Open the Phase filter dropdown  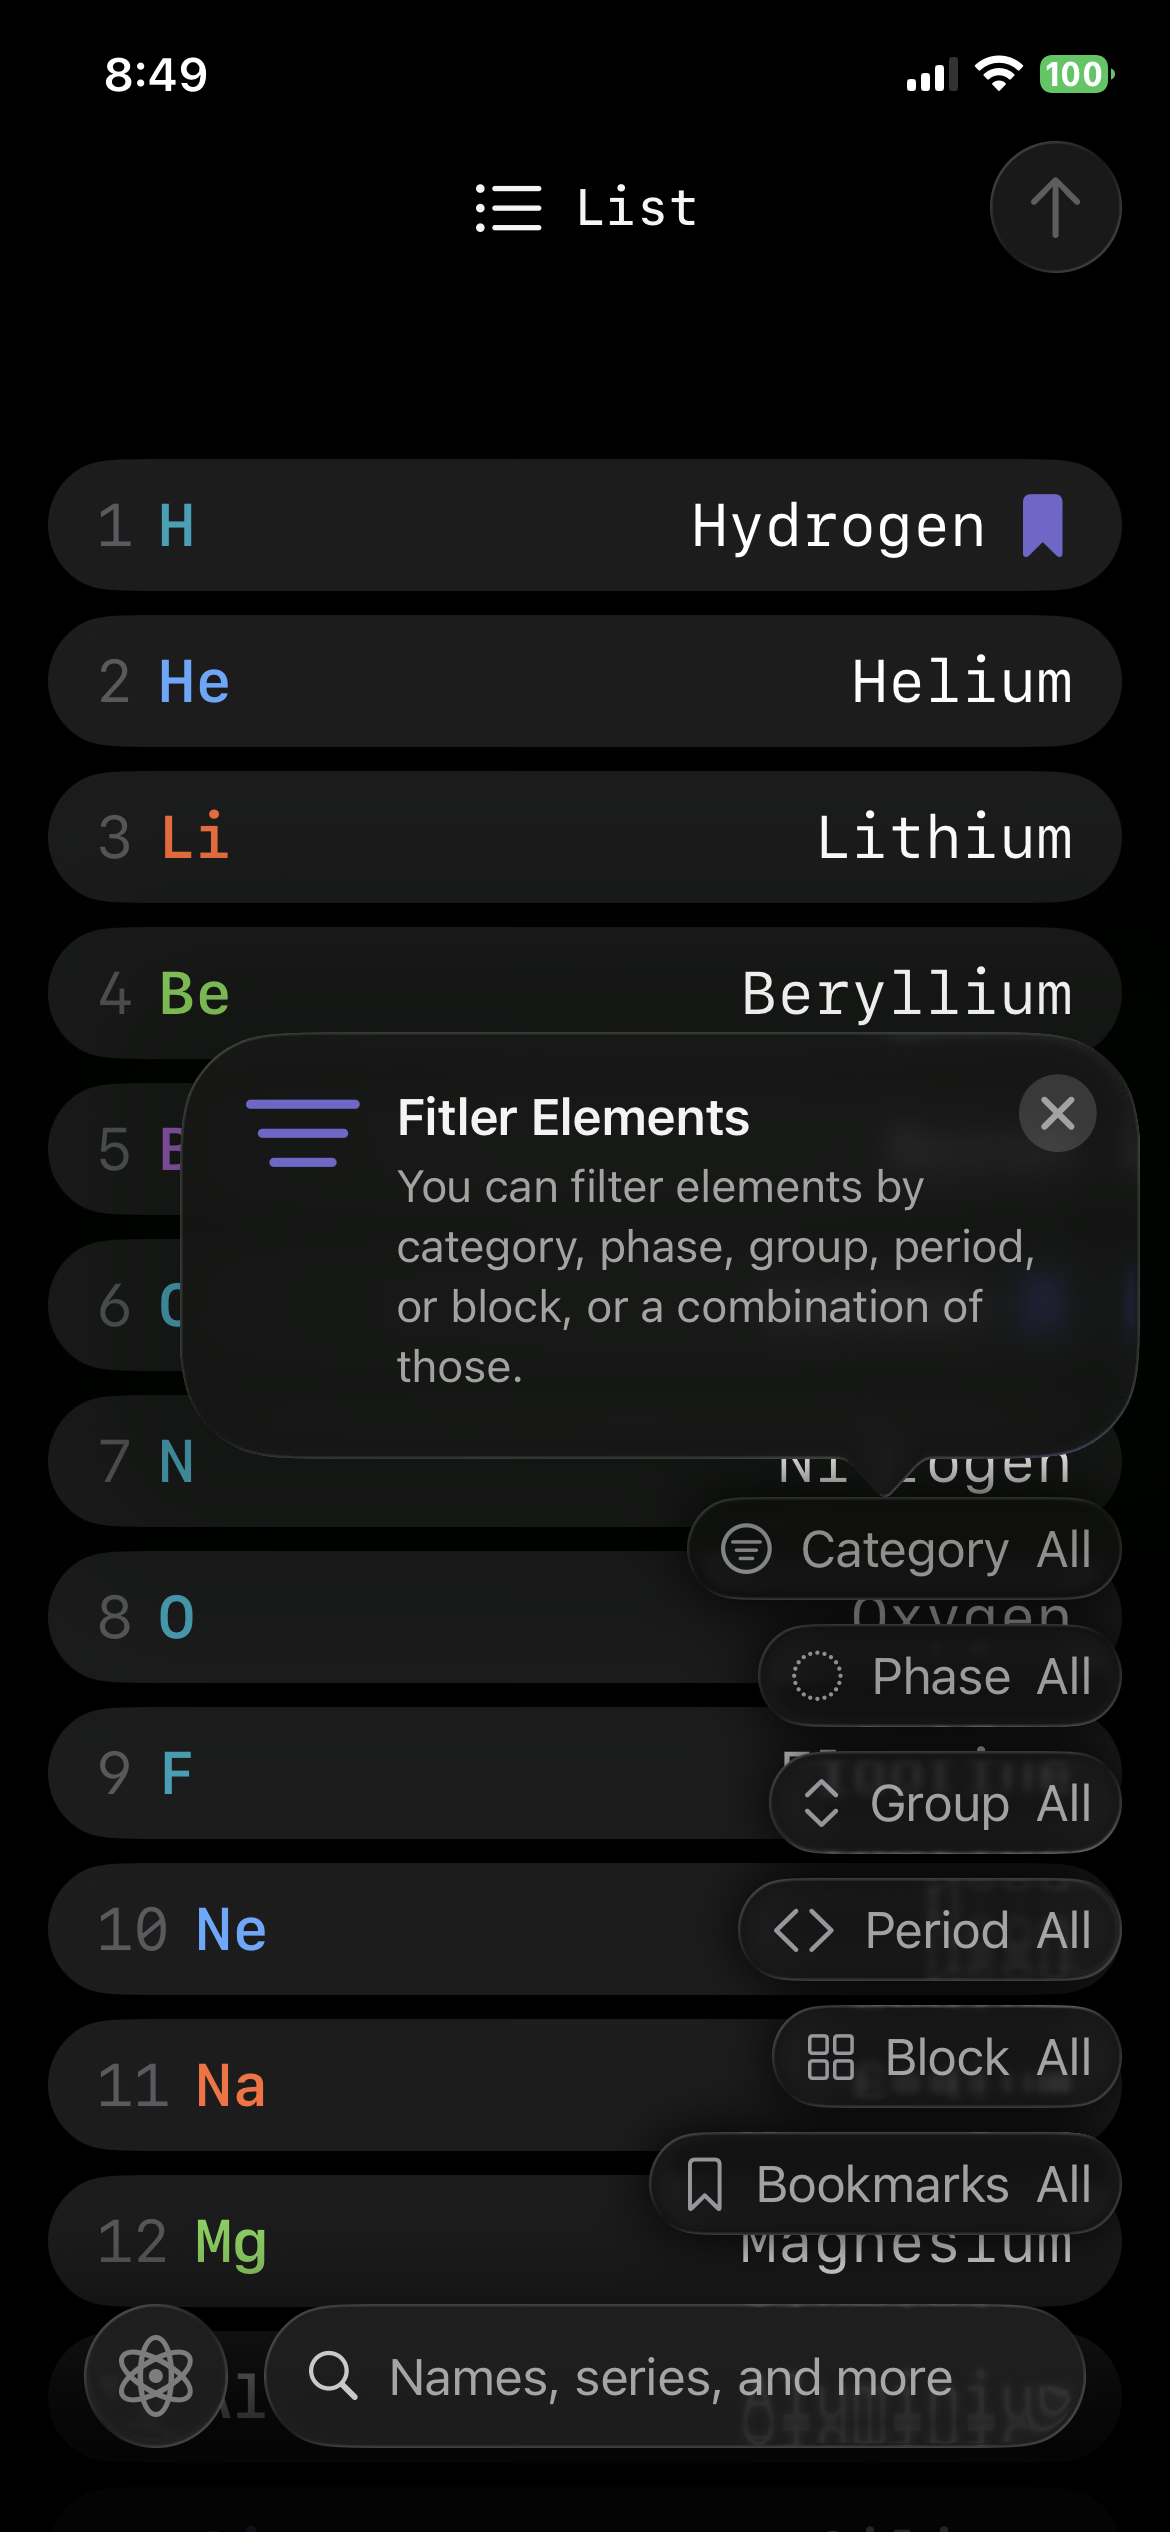pyautogui.click(x=940, y=1676)
